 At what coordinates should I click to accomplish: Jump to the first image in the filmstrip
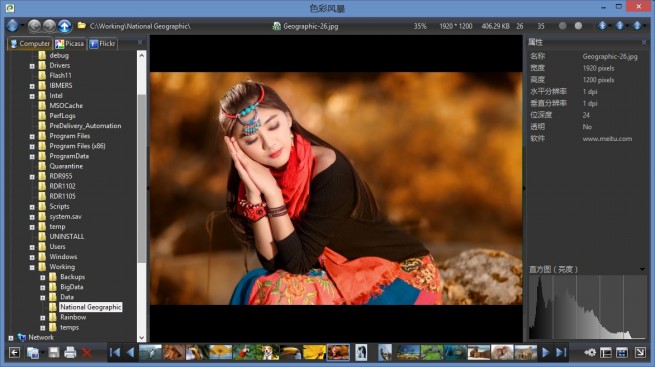point(114,352)
